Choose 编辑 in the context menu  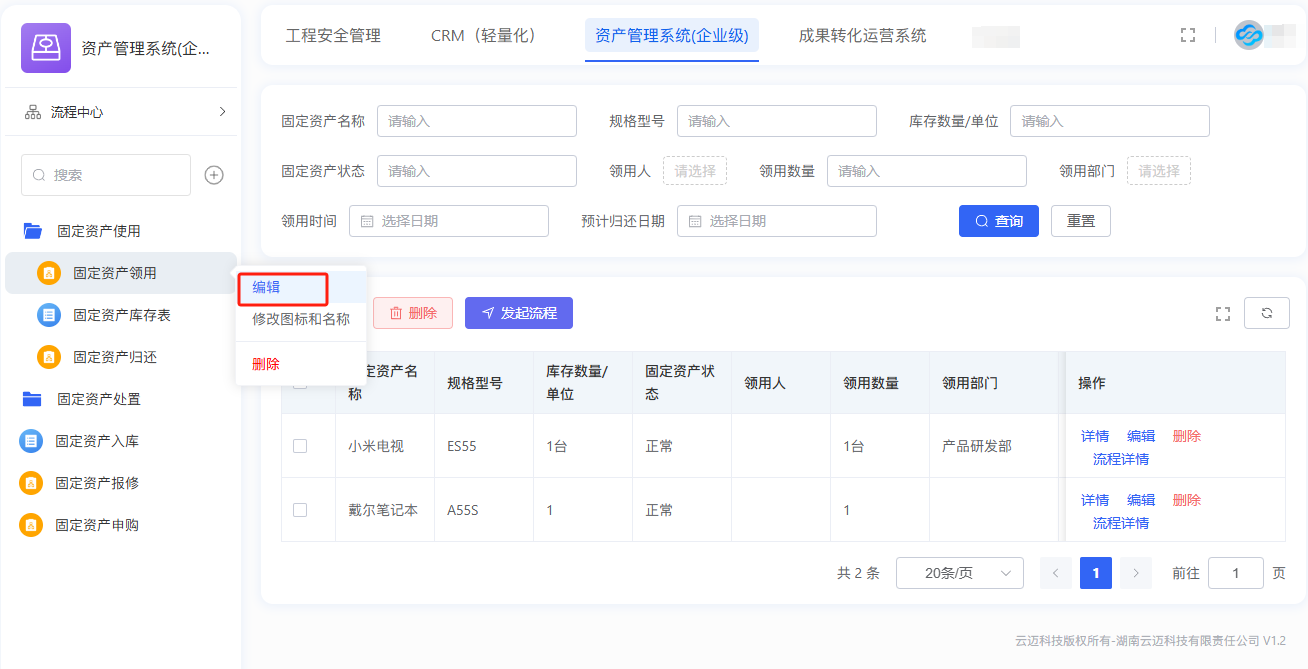point(267,288)
